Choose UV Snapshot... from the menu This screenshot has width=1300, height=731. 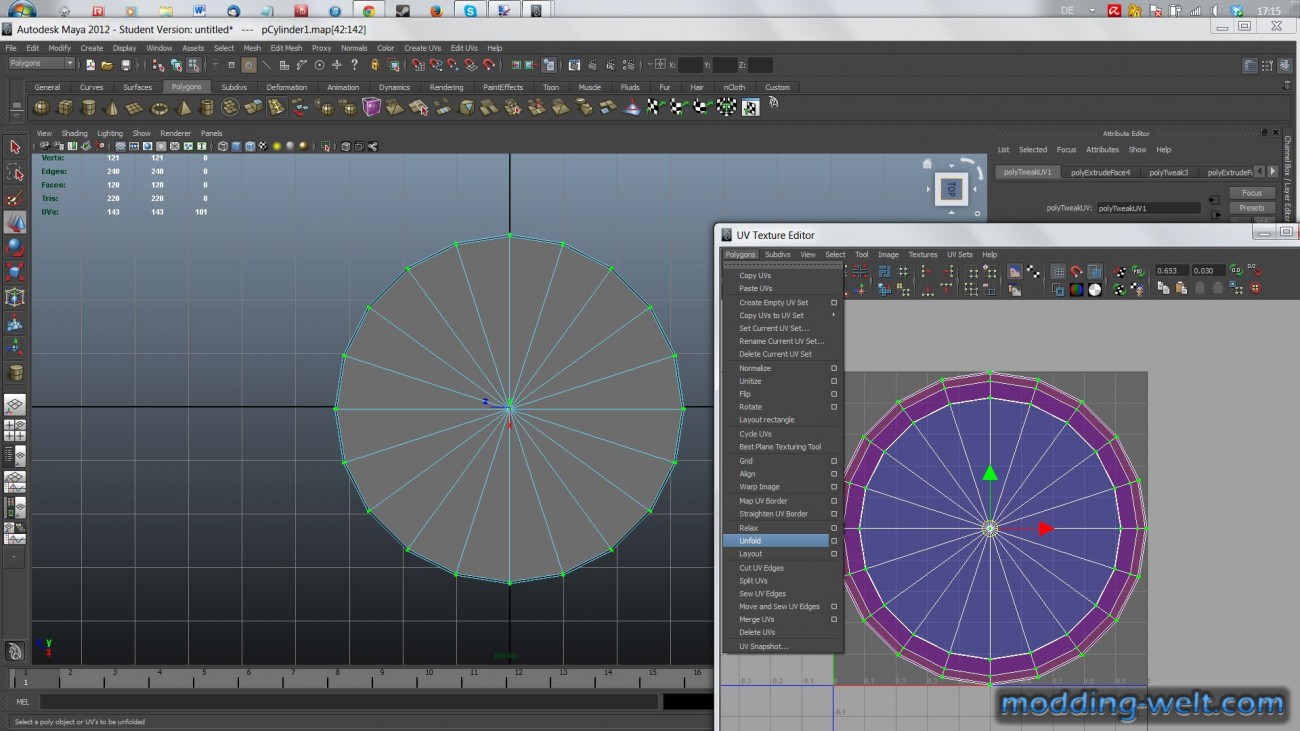tap(764, 647)
